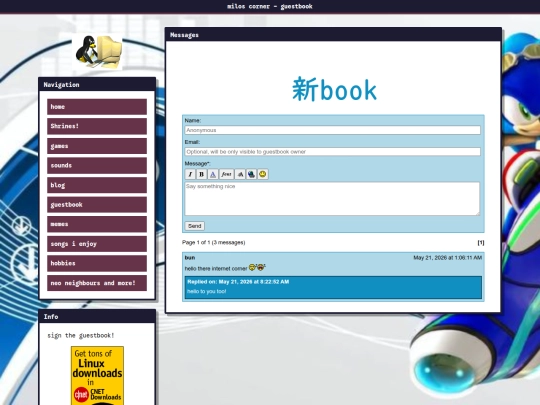Click the 'hello to you too!' reply

point(207,291)
